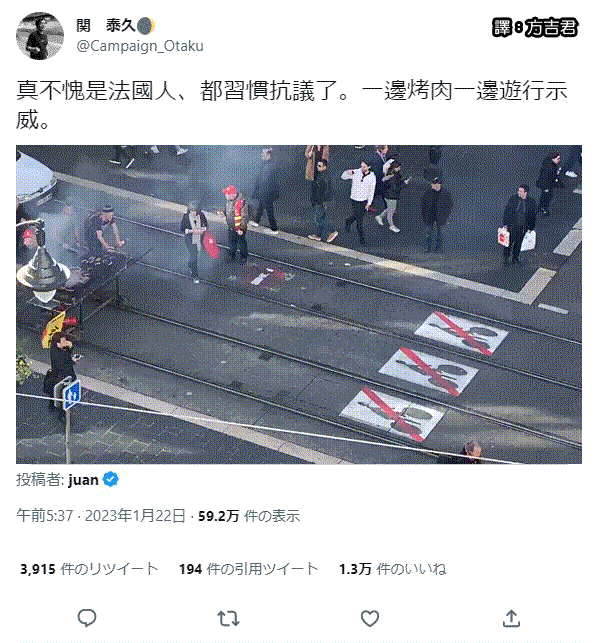This screenshot has width=598, height=643.
Task: Click the moon emoji next to the name
Action: [145, 26]
